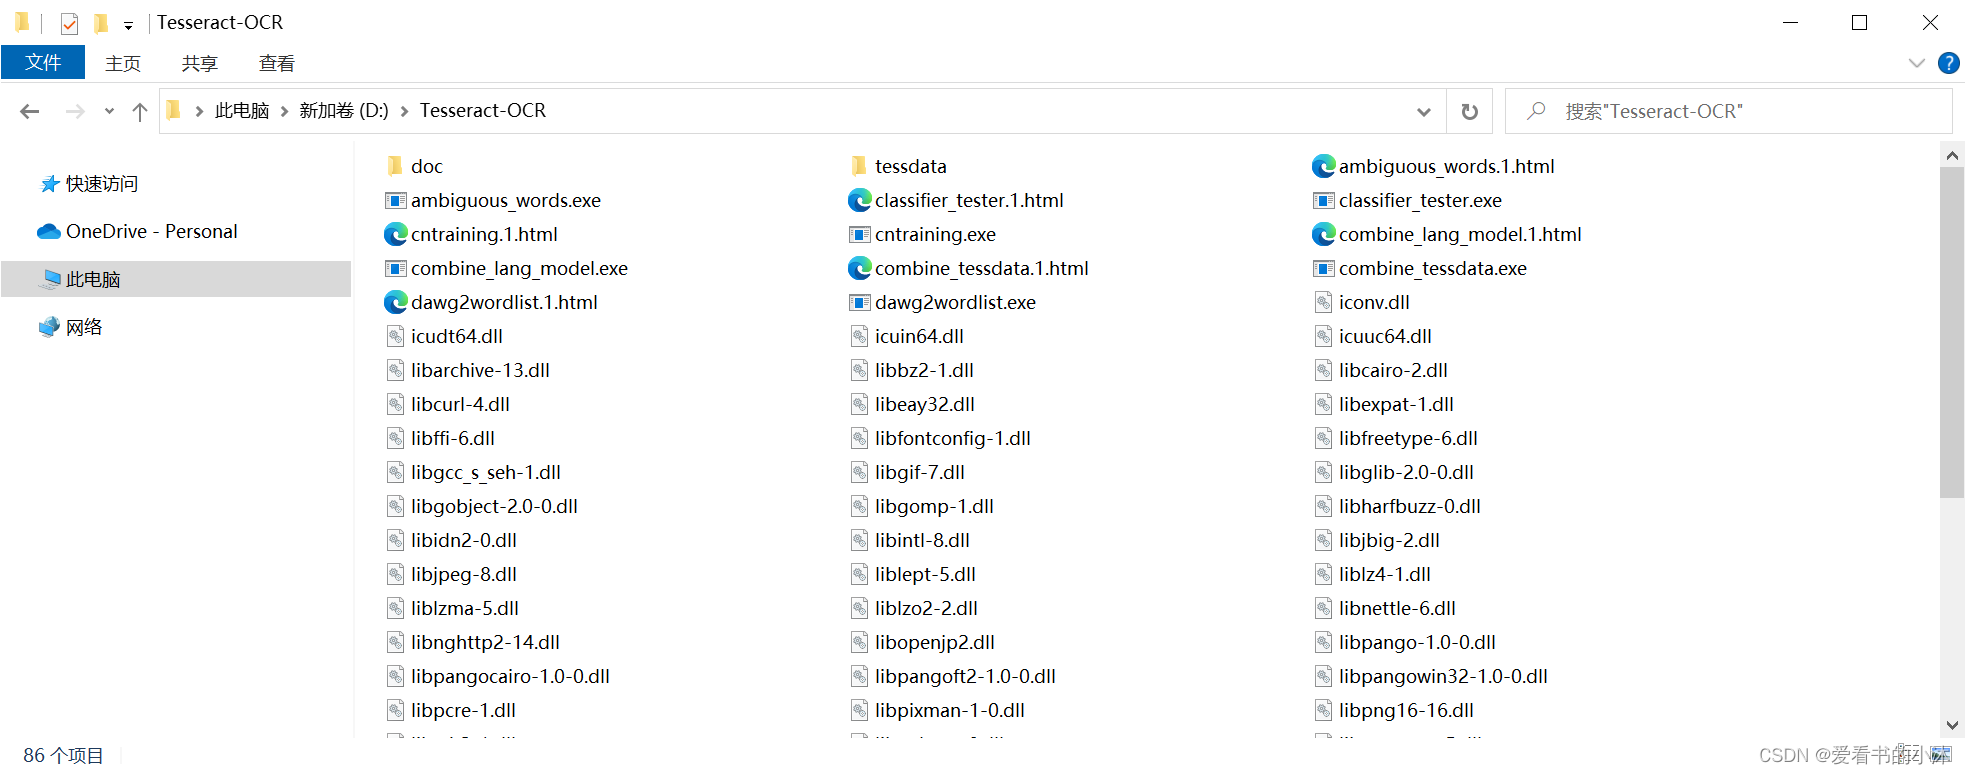Select libopenjp2.dll file name
1966x774 pixels.
(935, 642)
